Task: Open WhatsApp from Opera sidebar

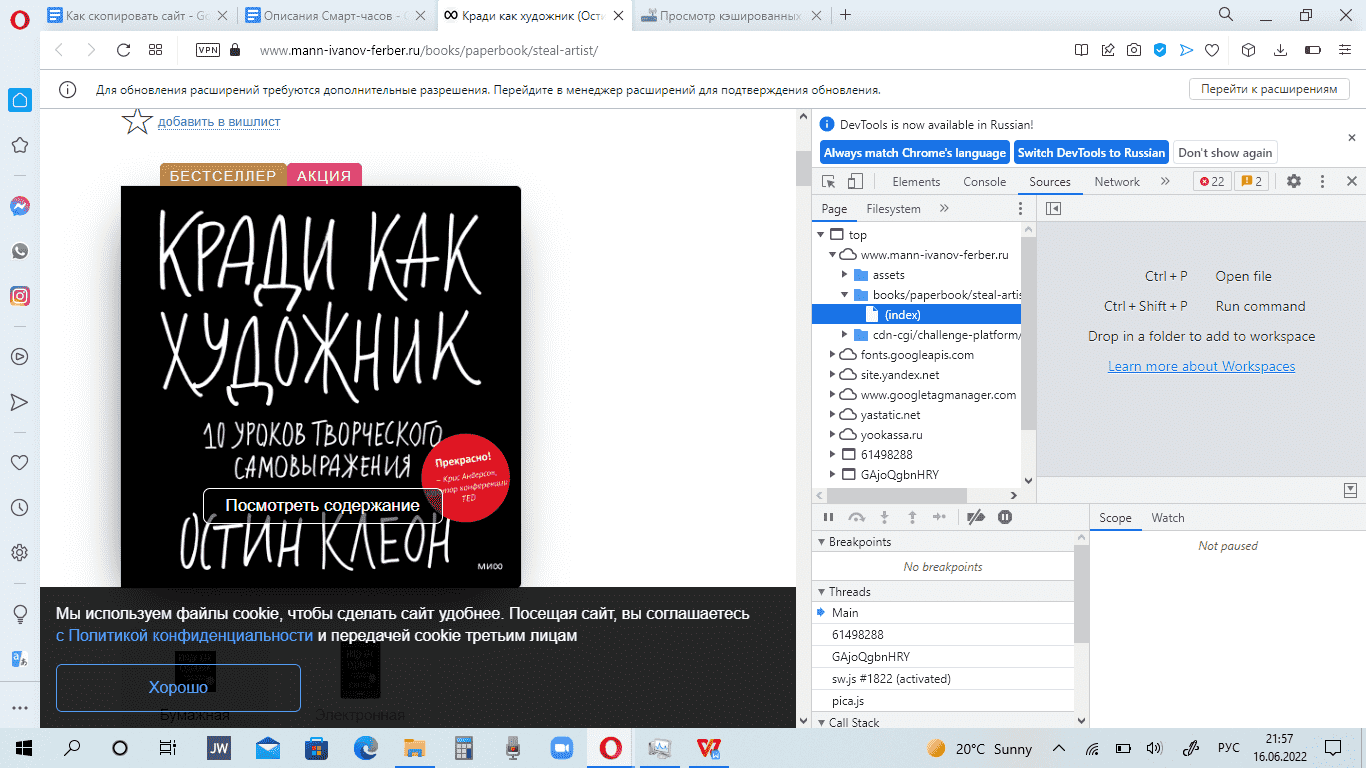Action: (19, 251)
